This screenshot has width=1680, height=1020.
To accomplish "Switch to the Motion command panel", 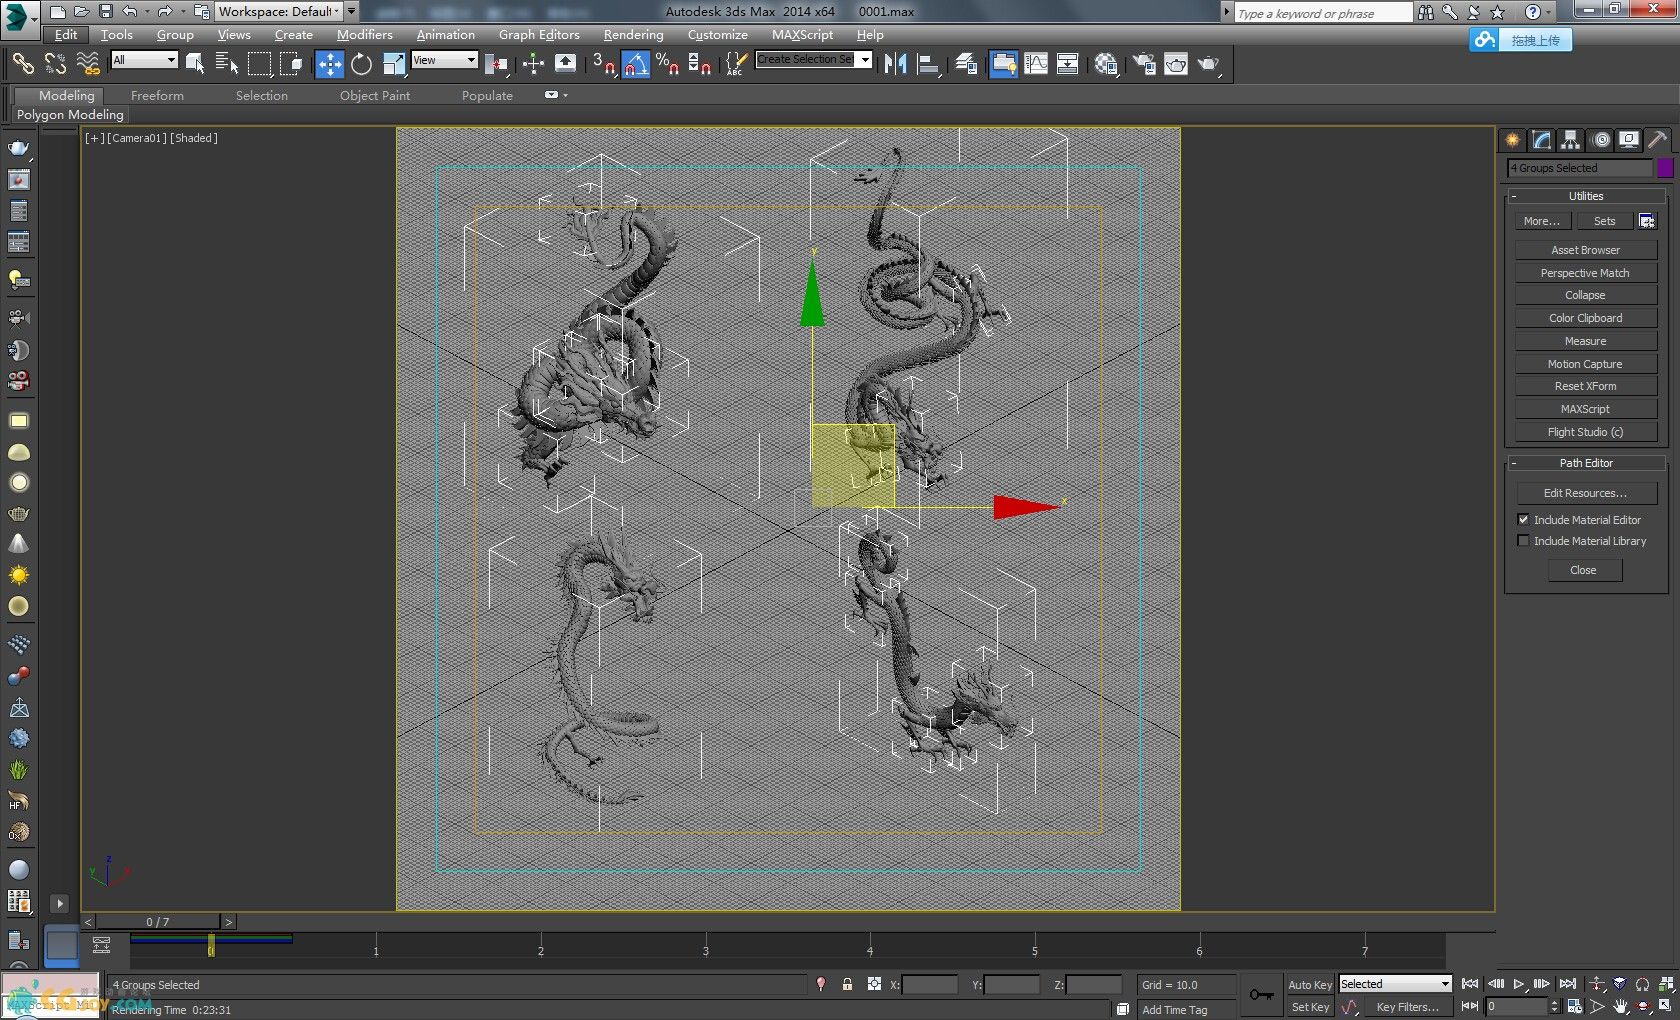I will click(1600, 140).
